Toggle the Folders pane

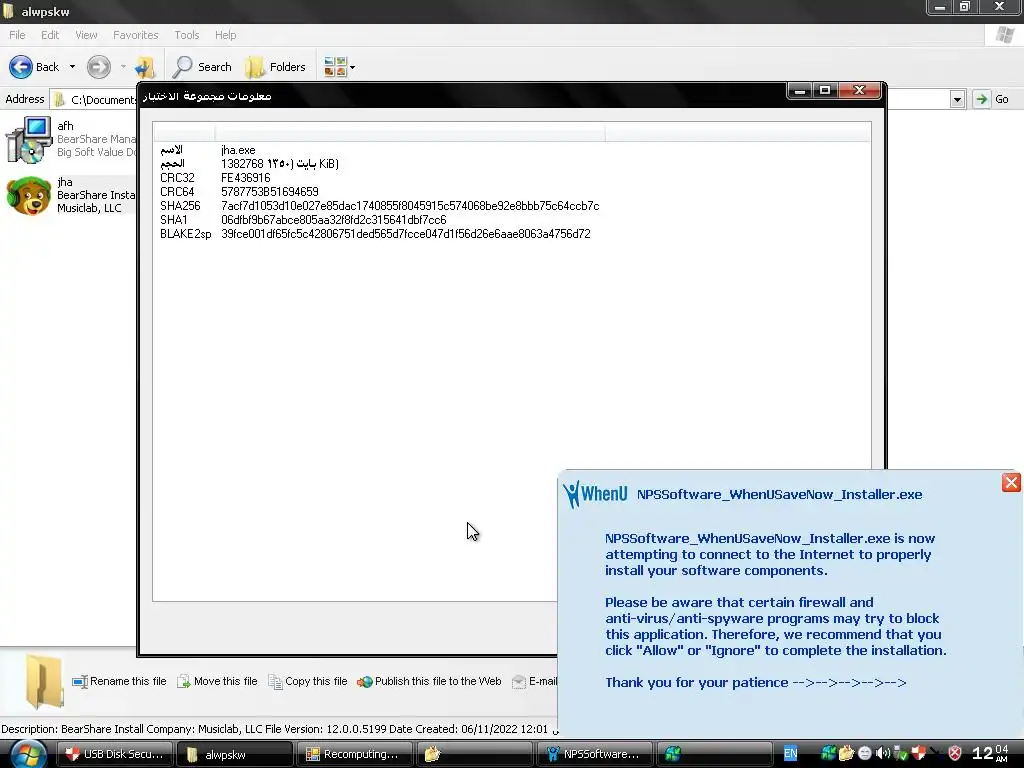(x=275, y=67)
